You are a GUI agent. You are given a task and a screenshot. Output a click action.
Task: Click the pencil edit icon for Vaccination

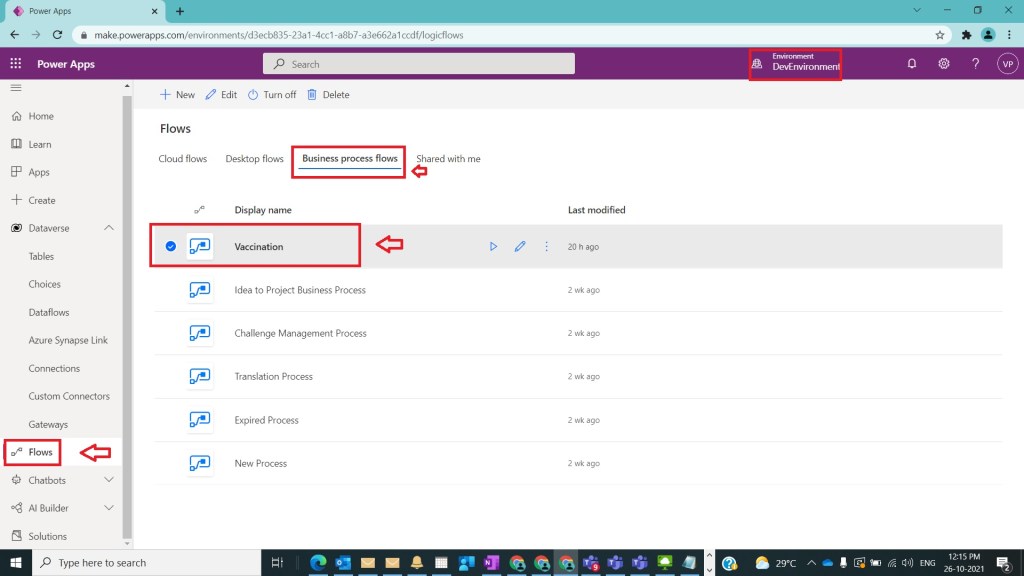(520, 246)
